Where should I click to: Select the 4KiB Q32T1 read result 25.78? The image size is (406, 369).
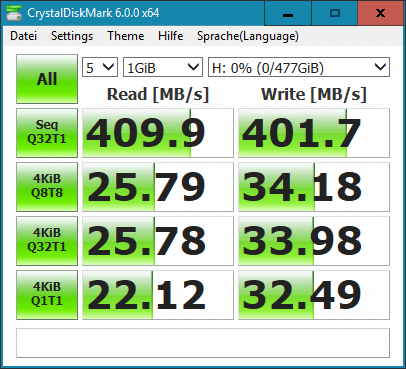tap(158, 241)
